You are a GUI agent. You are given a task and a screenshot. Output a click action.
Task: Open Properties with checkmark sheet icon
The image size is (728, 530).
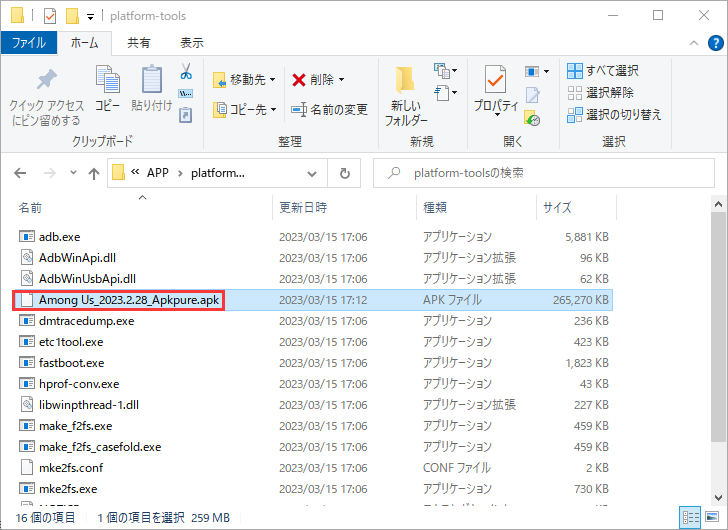[496, 80]
